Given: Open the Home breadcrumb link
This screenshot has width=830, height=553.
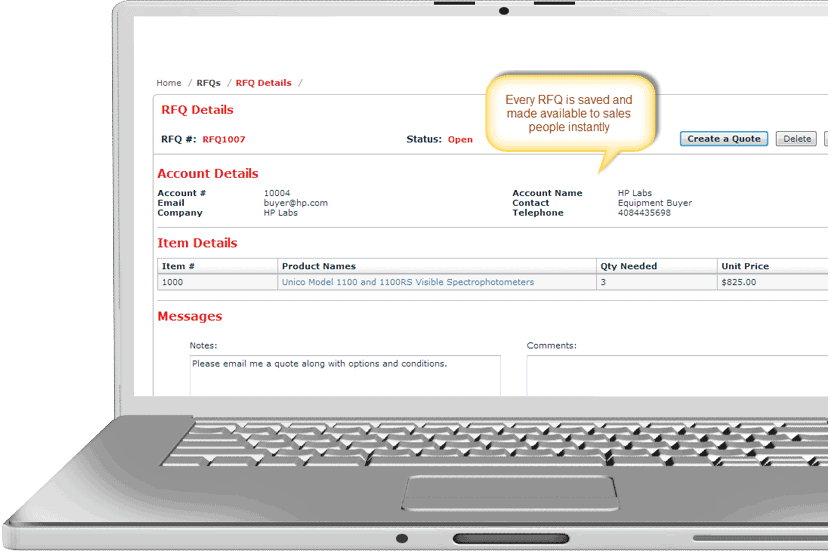Looking at the screenshot, I should pos(168,83).
